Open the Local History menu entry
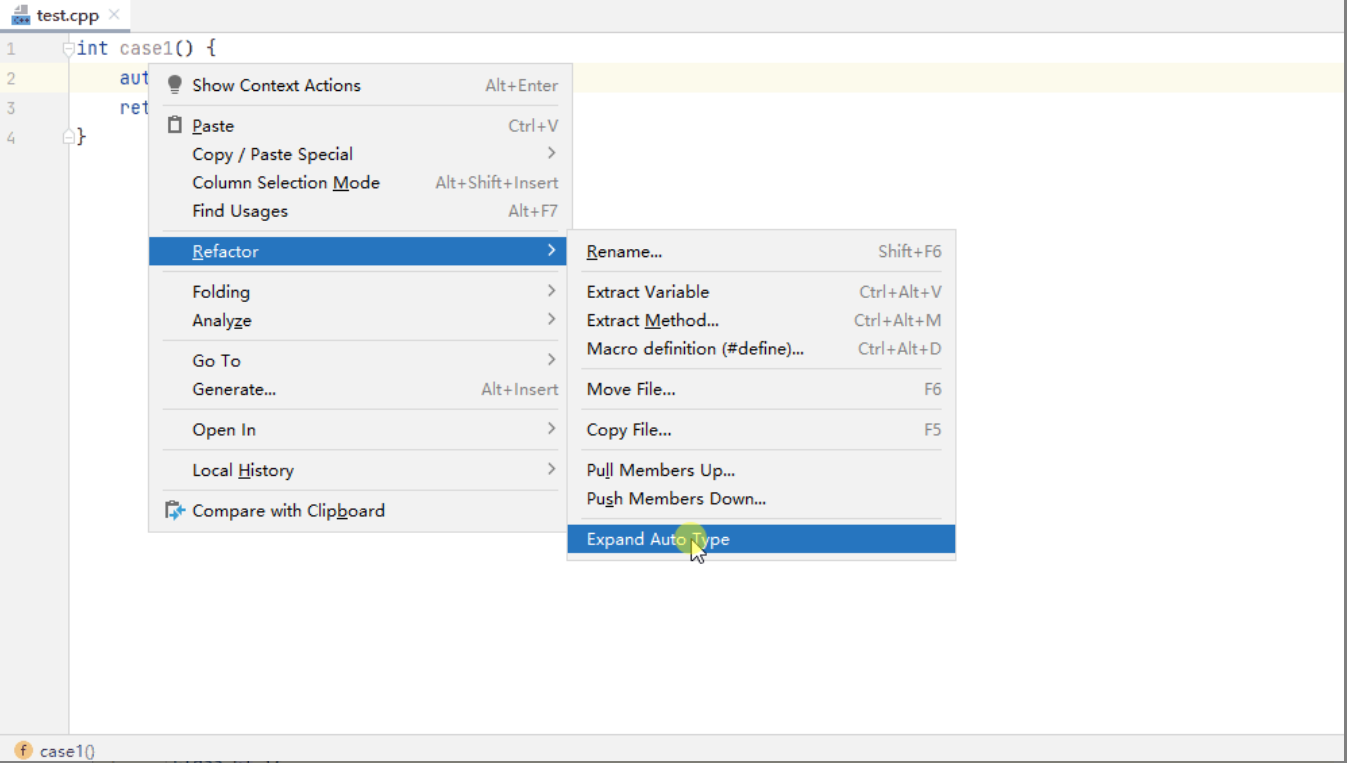1347x763 pixels. [x=360, y=470]
